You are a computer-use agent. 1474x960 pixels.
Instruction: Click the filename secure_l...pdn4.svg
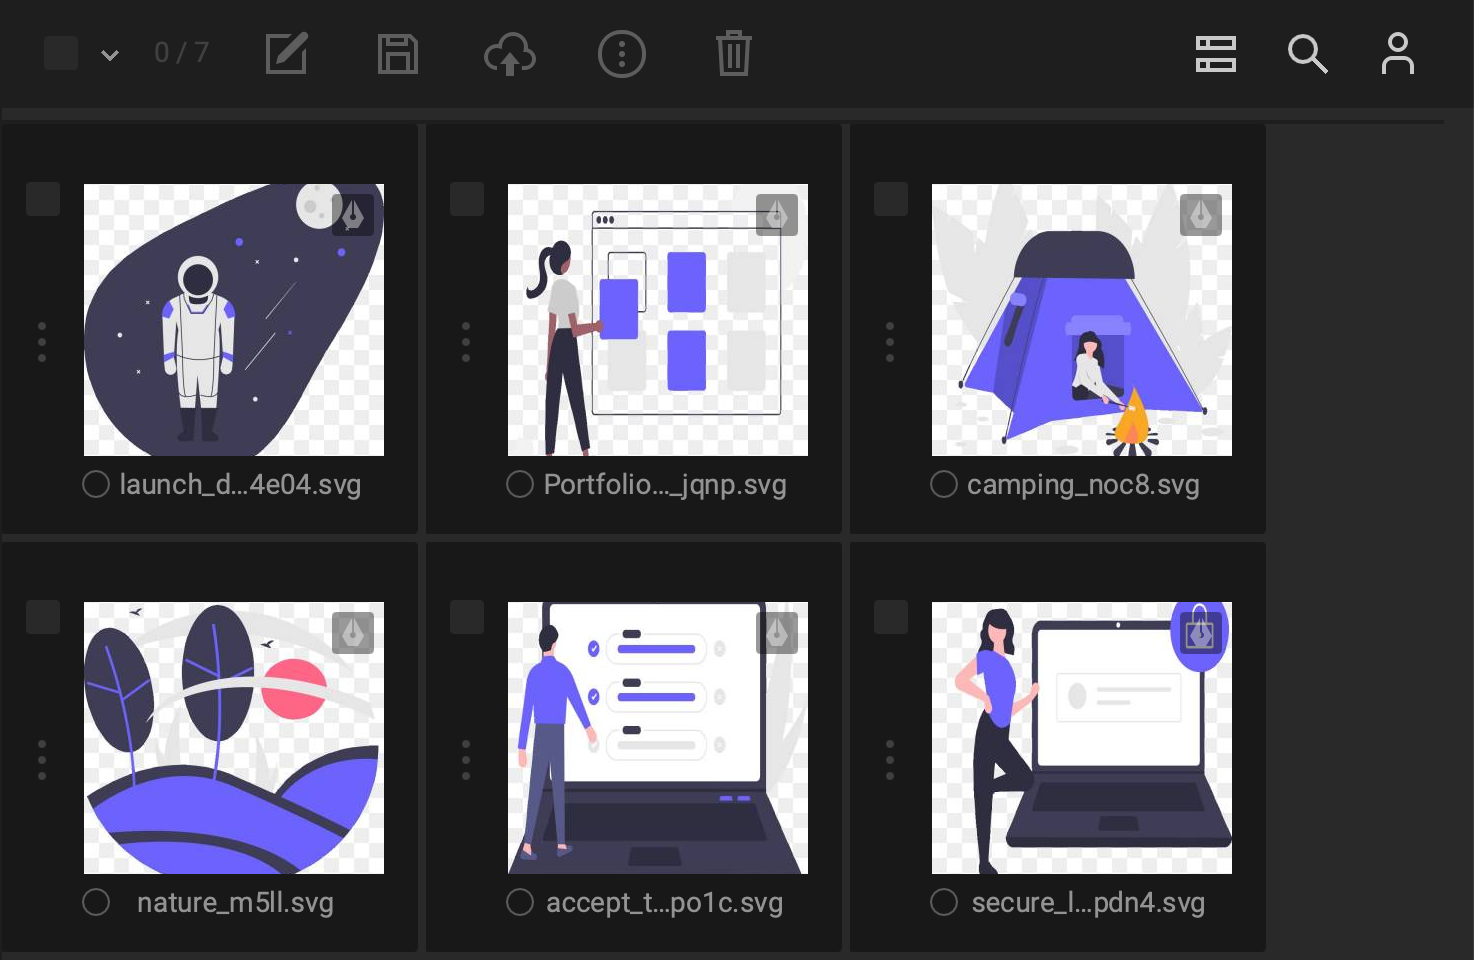tap(1090, 902)
